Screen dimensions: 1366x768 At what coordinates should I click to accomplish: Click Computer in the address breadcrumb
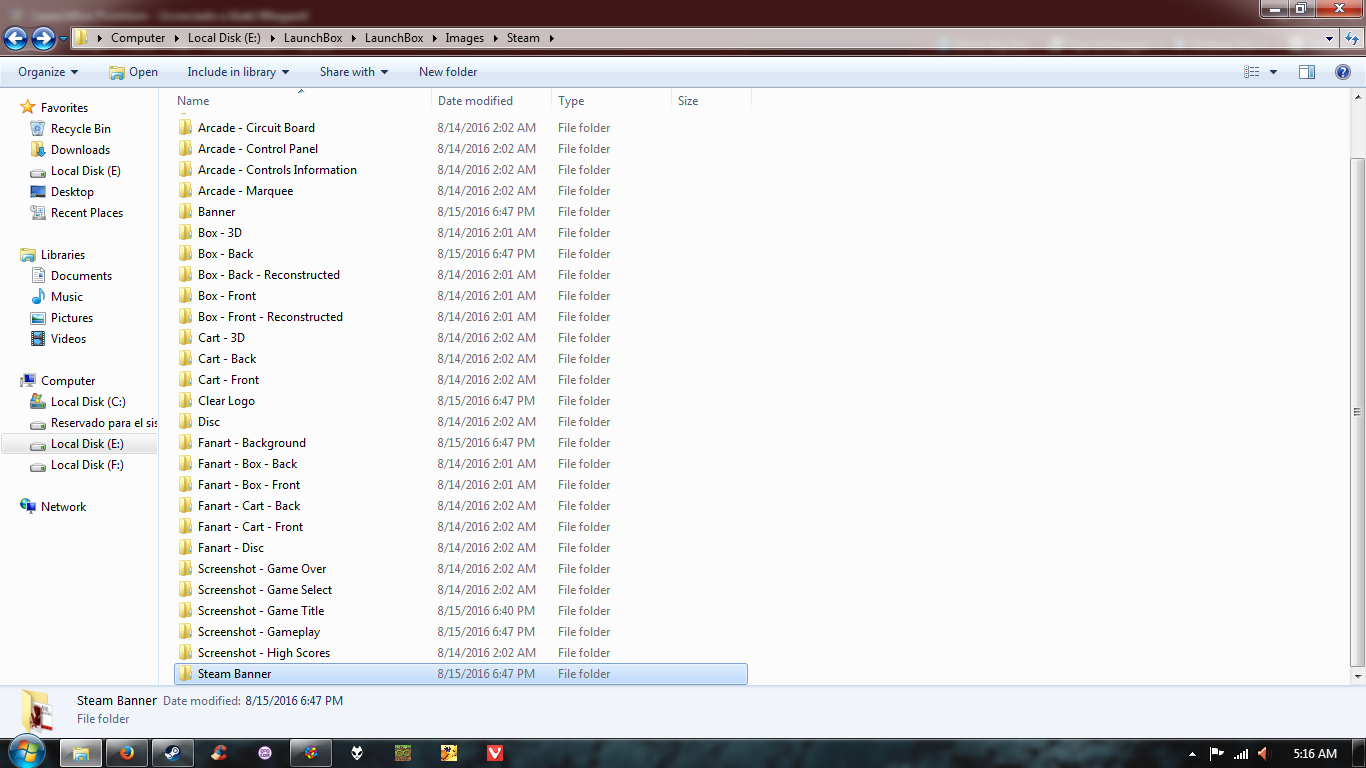pyautogui.click(x=138, y=38)
